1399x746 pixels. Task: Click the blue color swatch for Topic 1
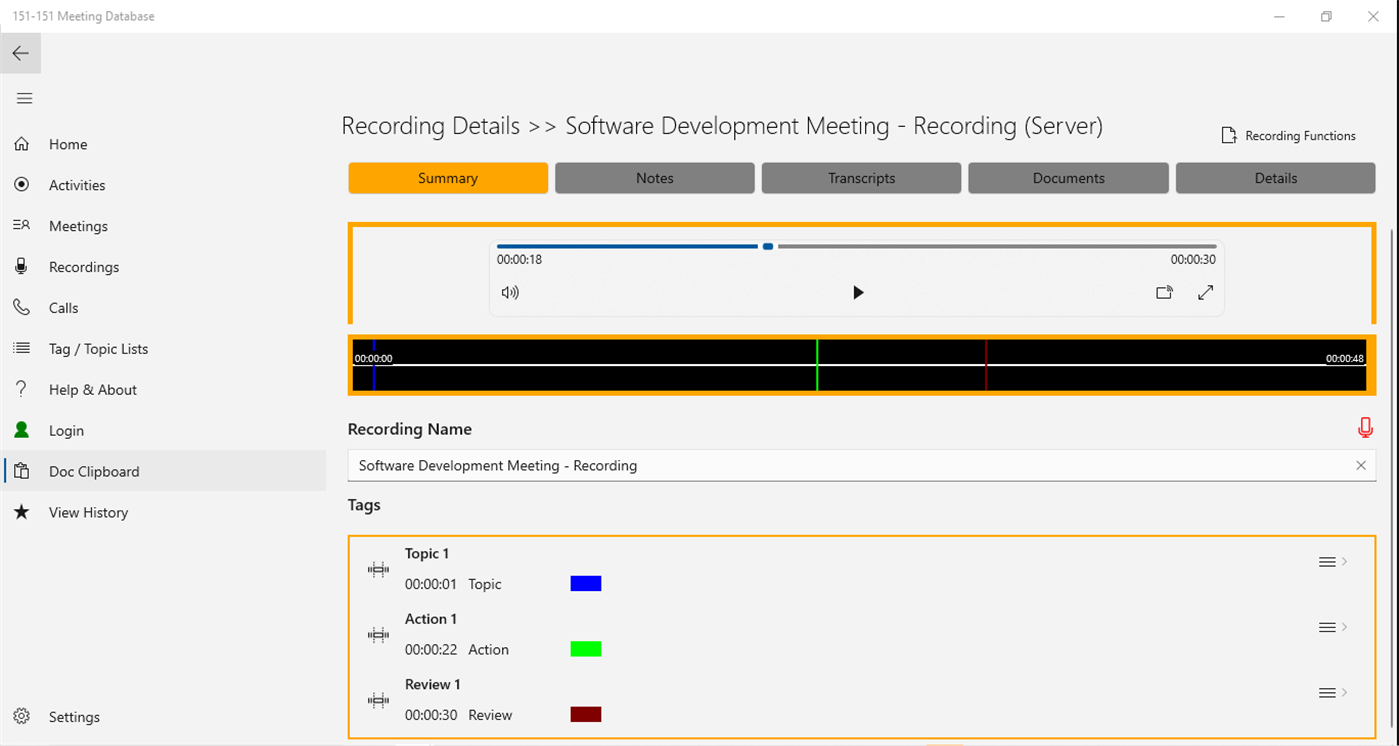(585, 583)
